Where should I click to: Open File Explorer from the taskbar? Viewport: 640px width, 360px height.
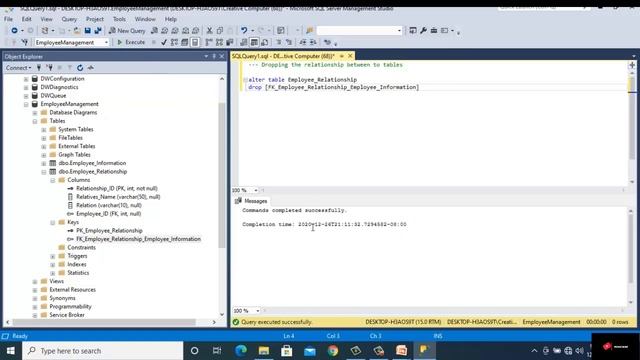click(264, 351)
